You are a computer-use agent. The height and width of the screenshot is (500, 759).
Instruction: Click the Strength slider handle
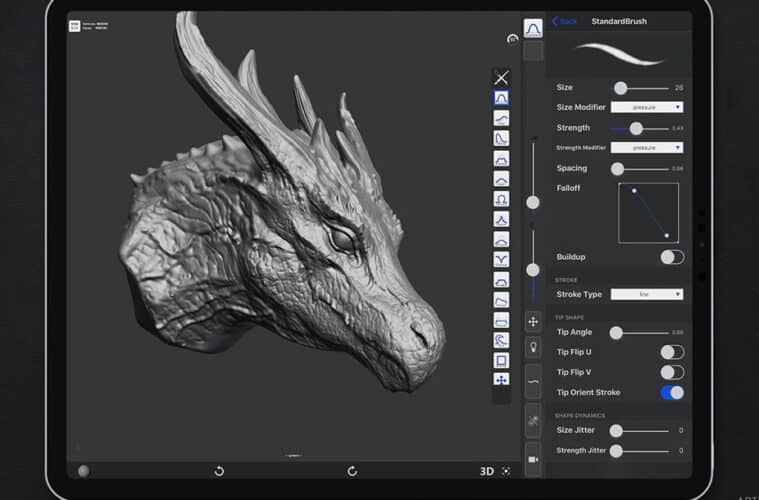pyautogui.click(x=636, y=128)
